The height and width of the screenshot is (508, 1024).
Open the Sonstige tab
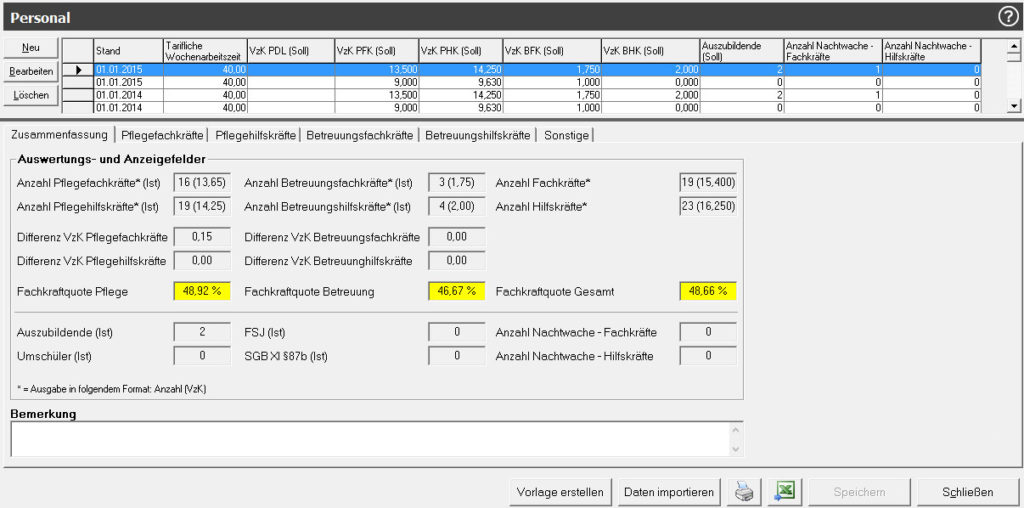click(566, 135)
